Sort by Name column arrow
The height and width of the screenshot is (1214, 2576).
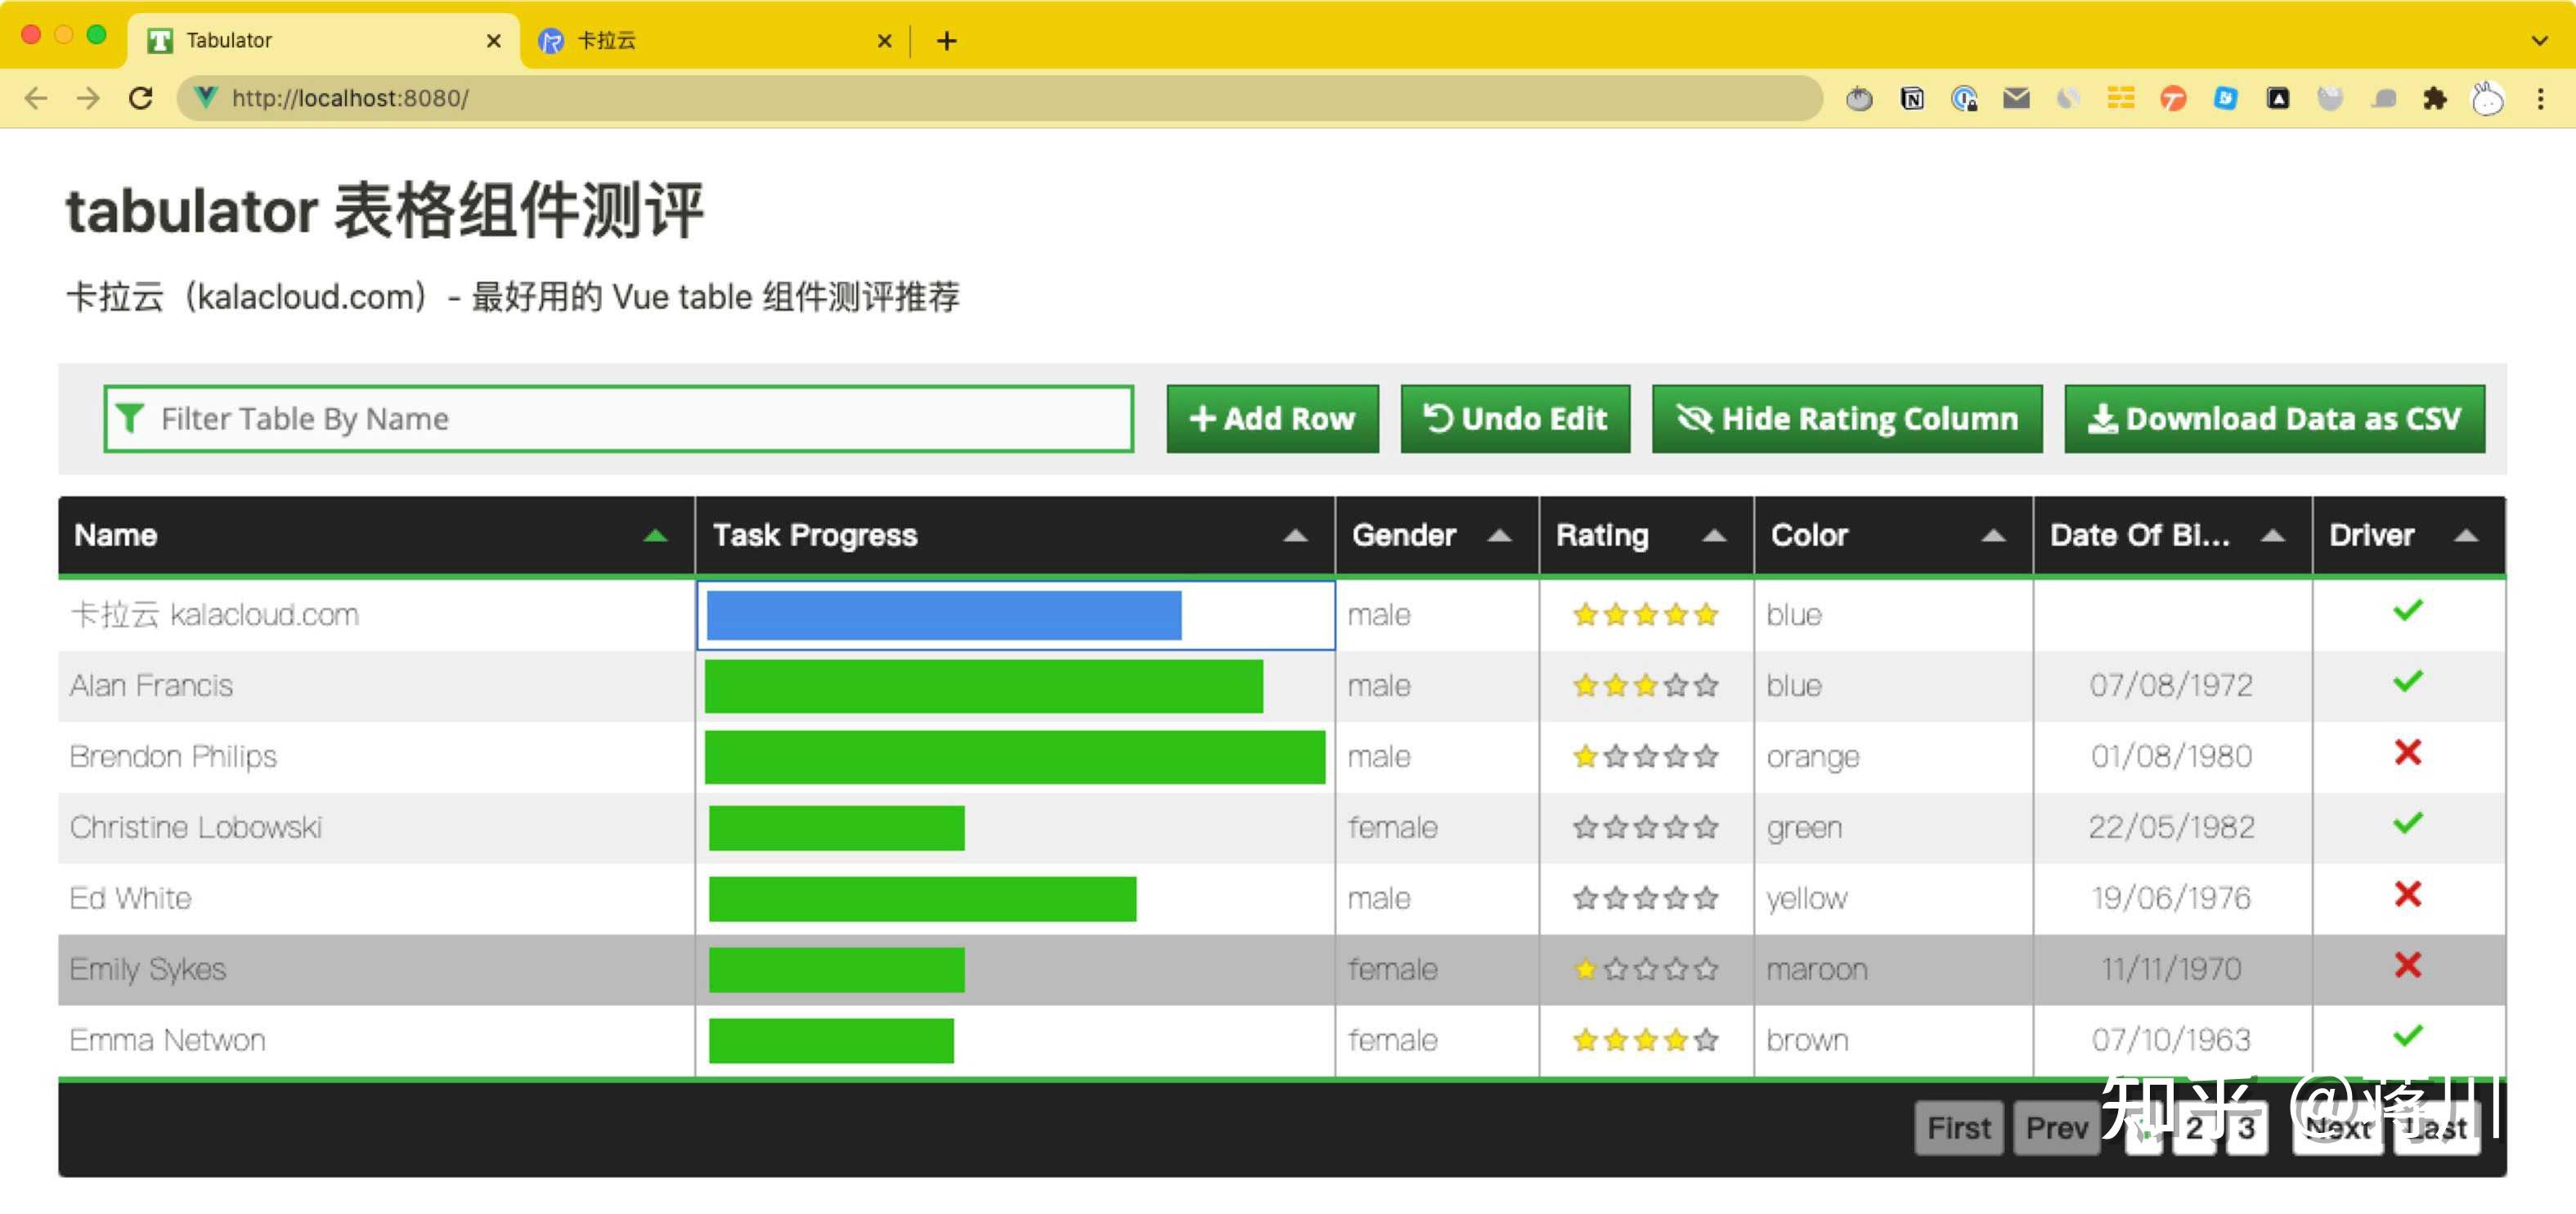[x=655, y=536]
